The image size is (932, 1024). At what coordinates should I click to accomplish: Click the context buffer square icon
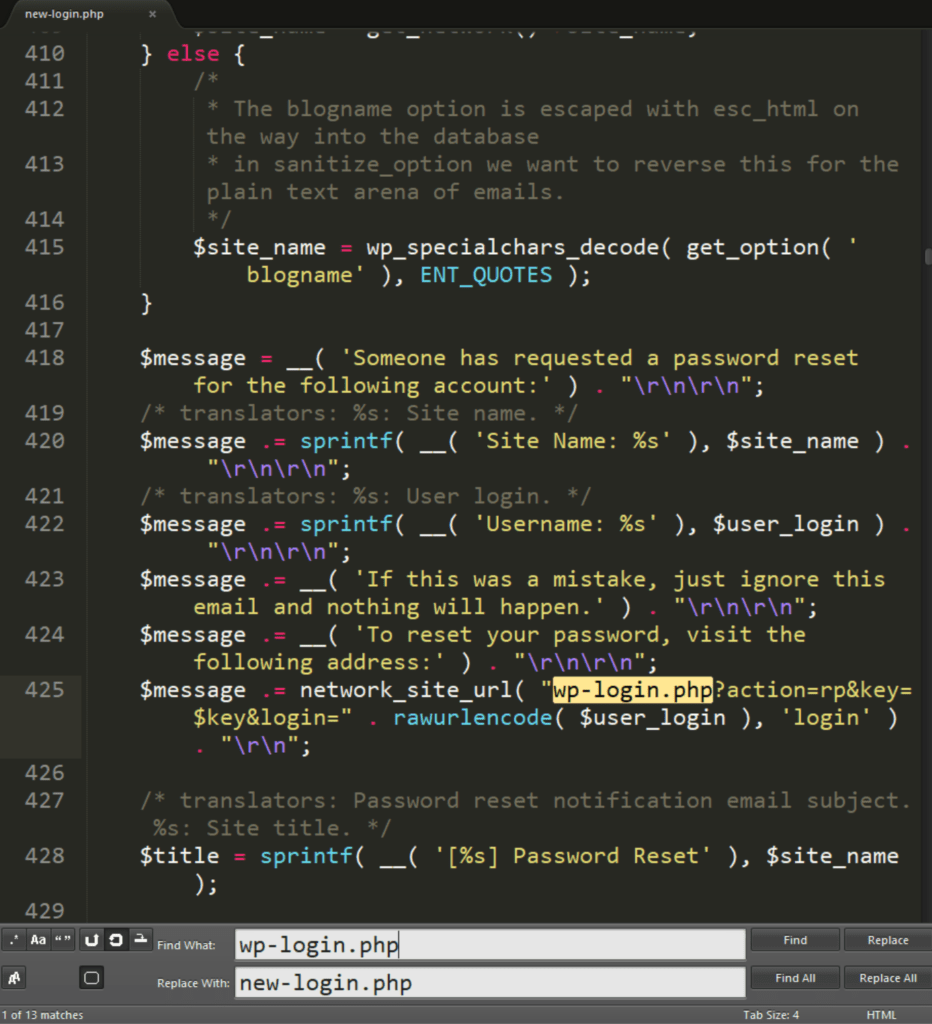coord(92,979)
